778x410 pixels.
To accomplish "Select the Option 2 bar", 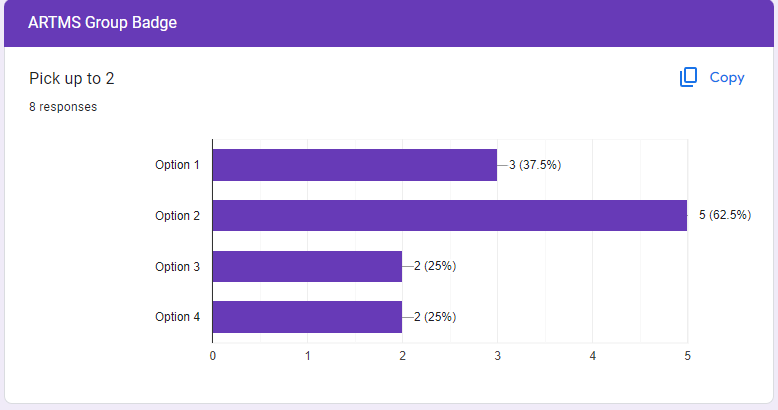I will pyautogui.click(x=450, y=215).
